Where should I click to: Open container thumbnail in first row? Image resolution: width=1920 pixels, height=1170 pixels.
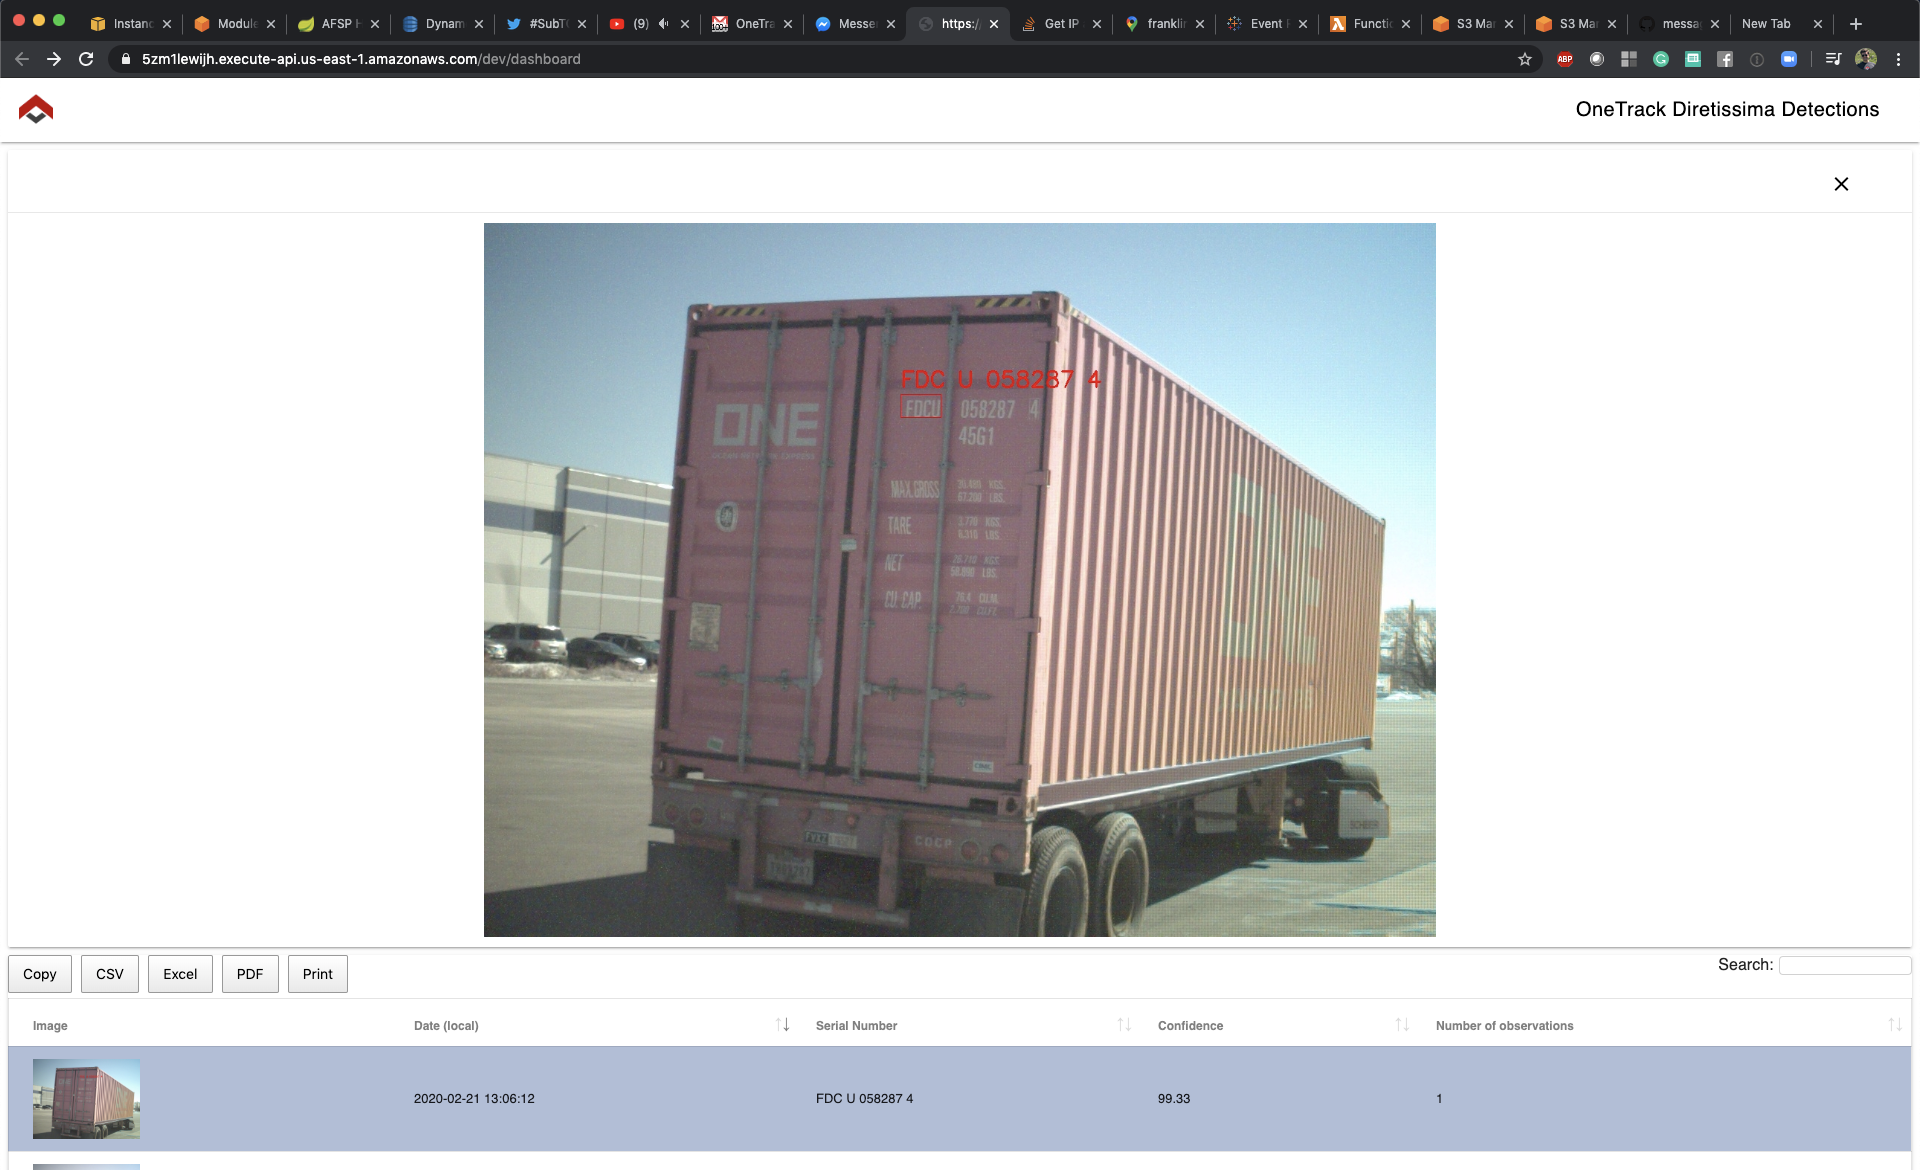86,1099
